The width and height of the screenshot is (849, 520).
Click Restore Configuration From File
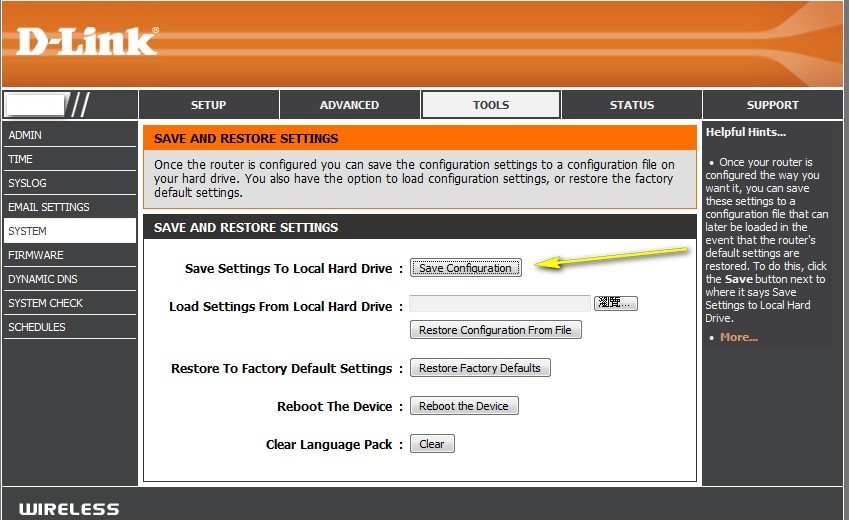pos(495,330)
